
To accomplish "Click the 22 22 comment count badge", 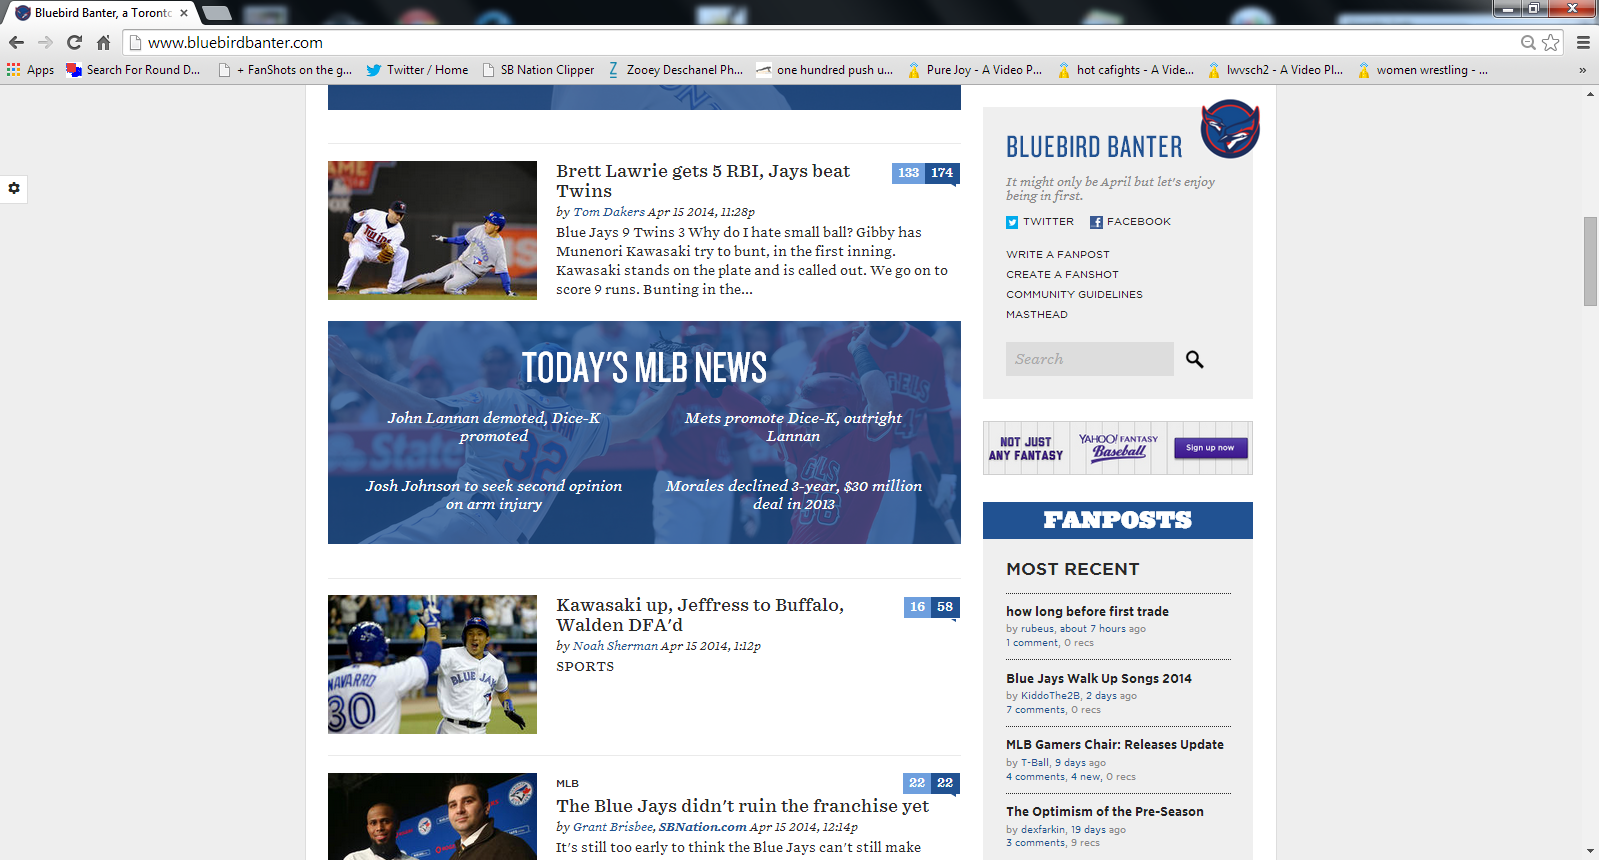I will [x=931, y=783].
